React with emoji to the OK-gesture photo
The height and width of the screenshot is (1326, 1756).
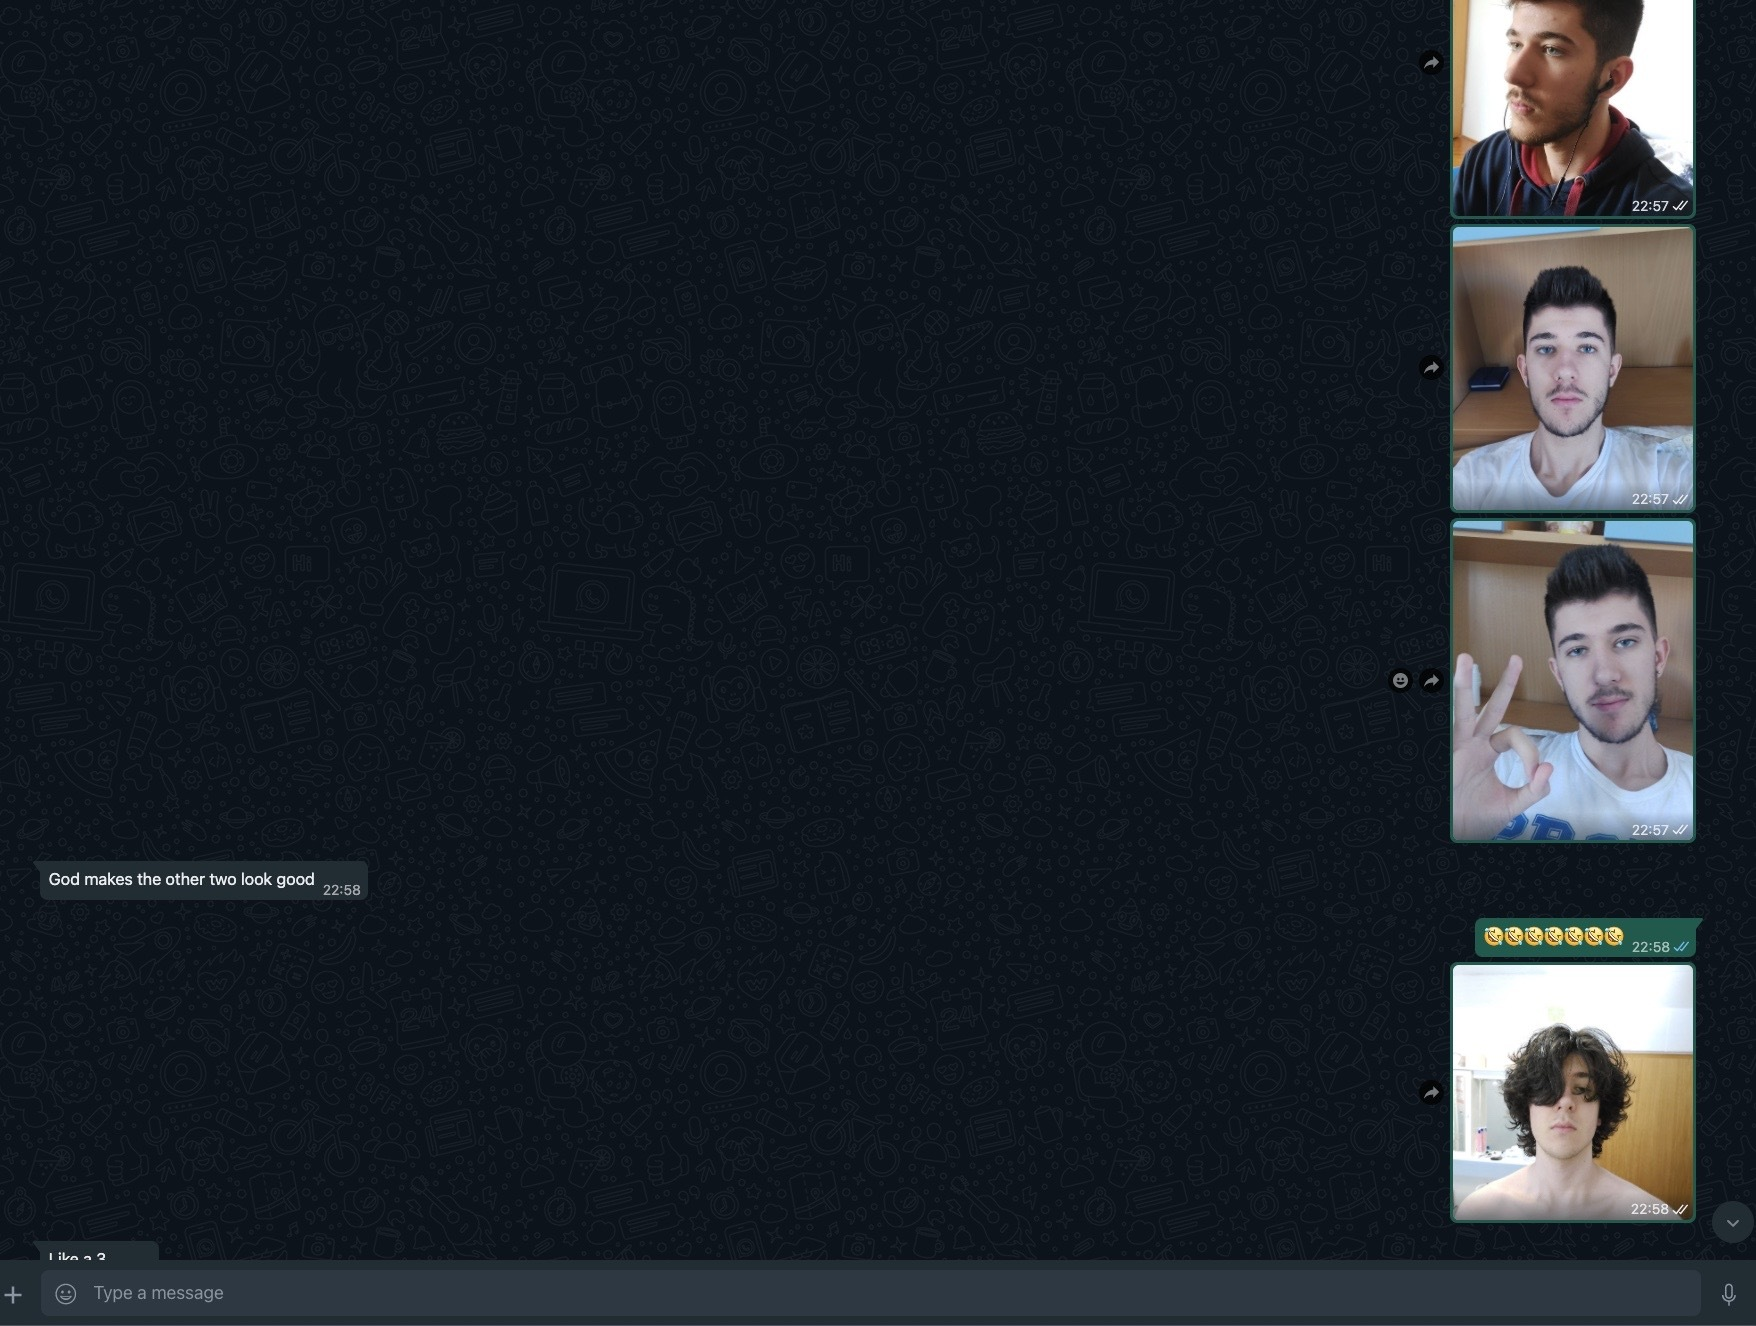pyautogui.click(x=1400, y=681)
